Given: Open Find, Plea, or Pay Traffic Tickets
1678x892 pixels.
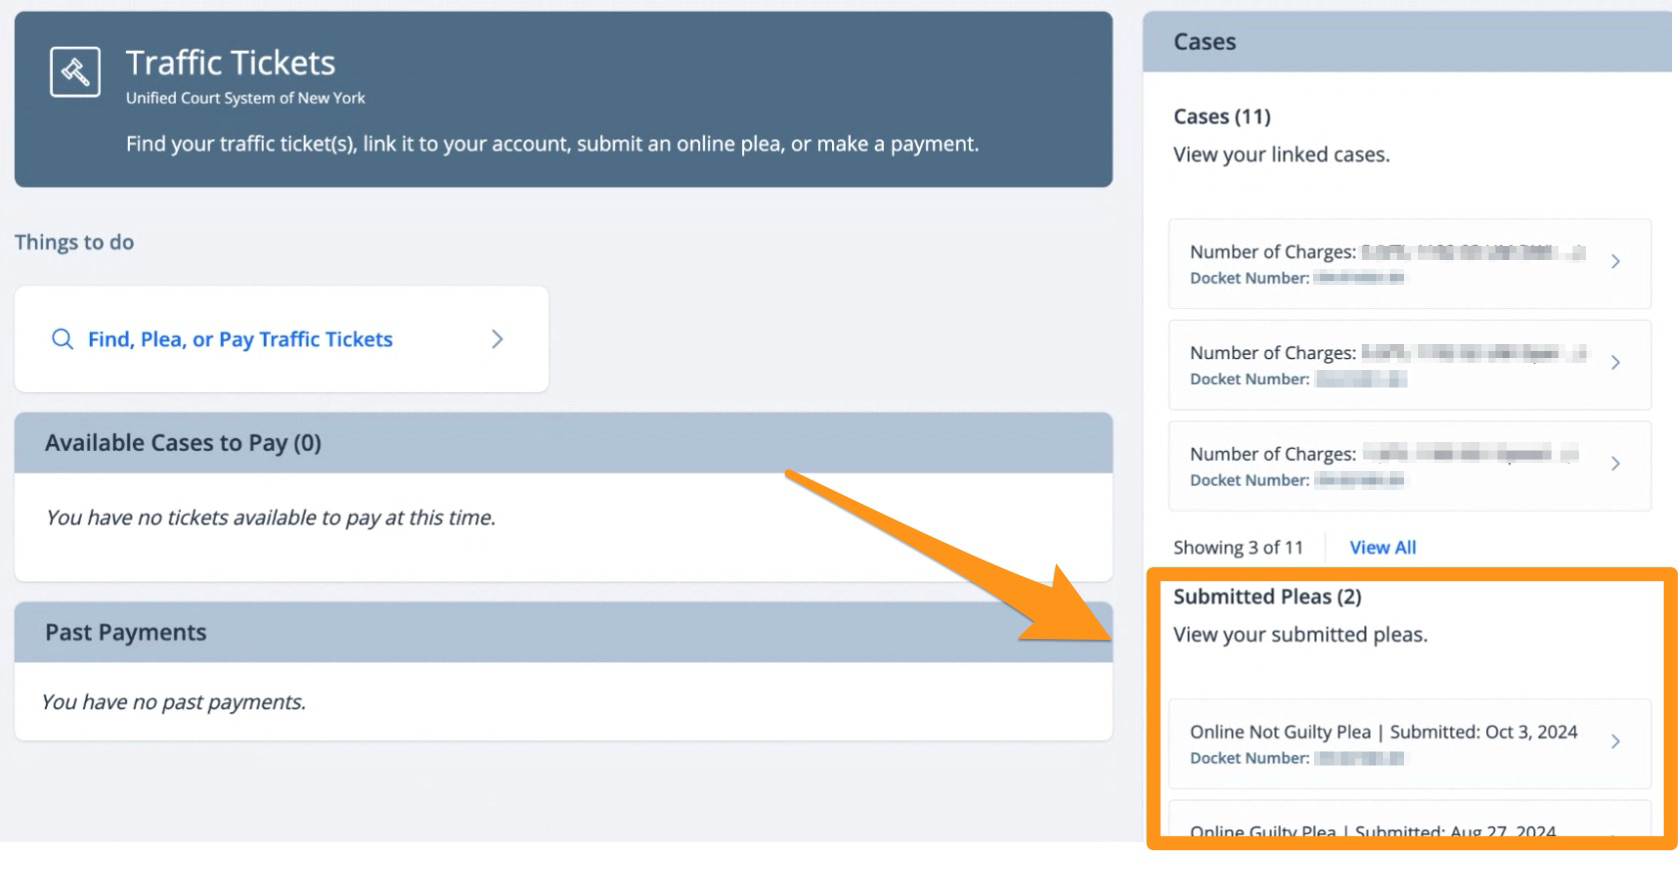Looking at the screenshot, I should (x=240, y=339).
